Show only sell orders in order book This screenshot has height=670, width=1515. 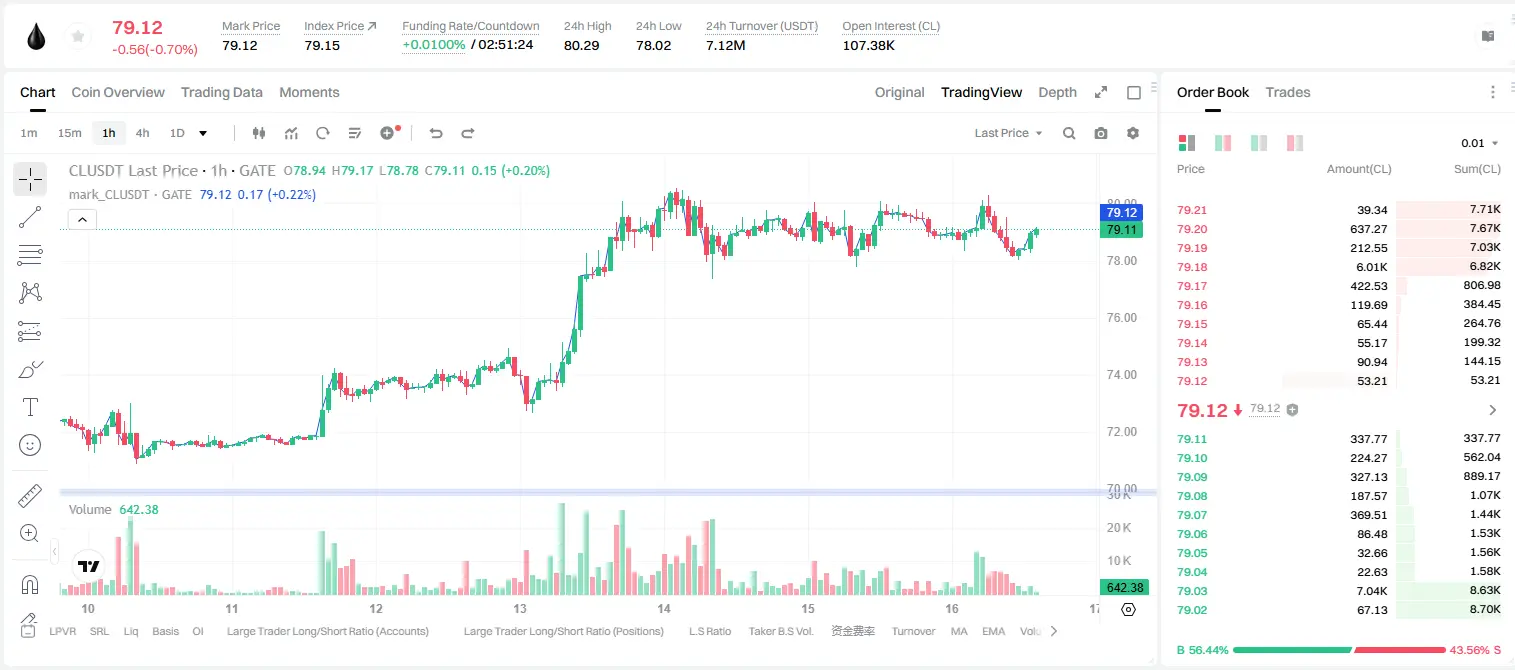click(1295, 143)
